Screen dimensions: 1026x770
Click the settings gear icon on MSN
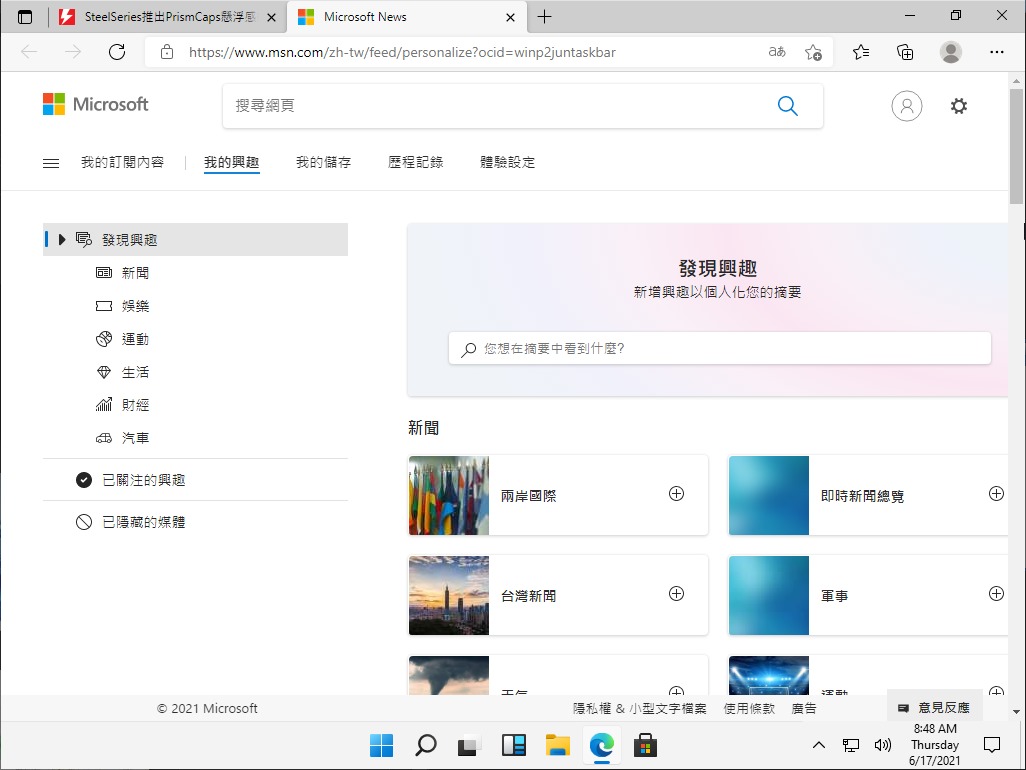point(958,106)
